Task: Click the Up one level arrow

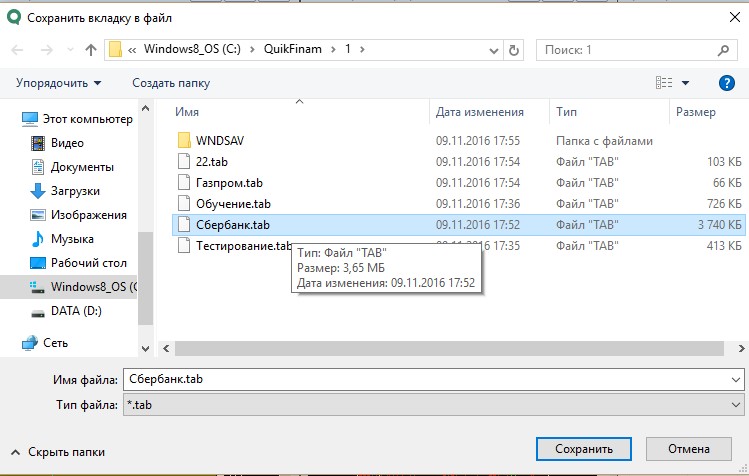Action: [90, 49]
